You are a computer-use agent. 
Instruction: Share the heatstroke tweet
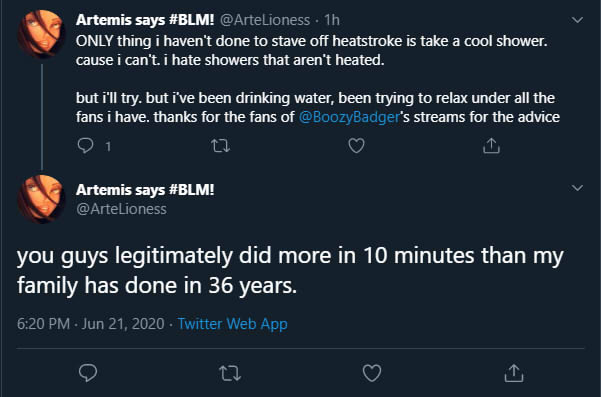pyautogui.click(x=491, y=146)
